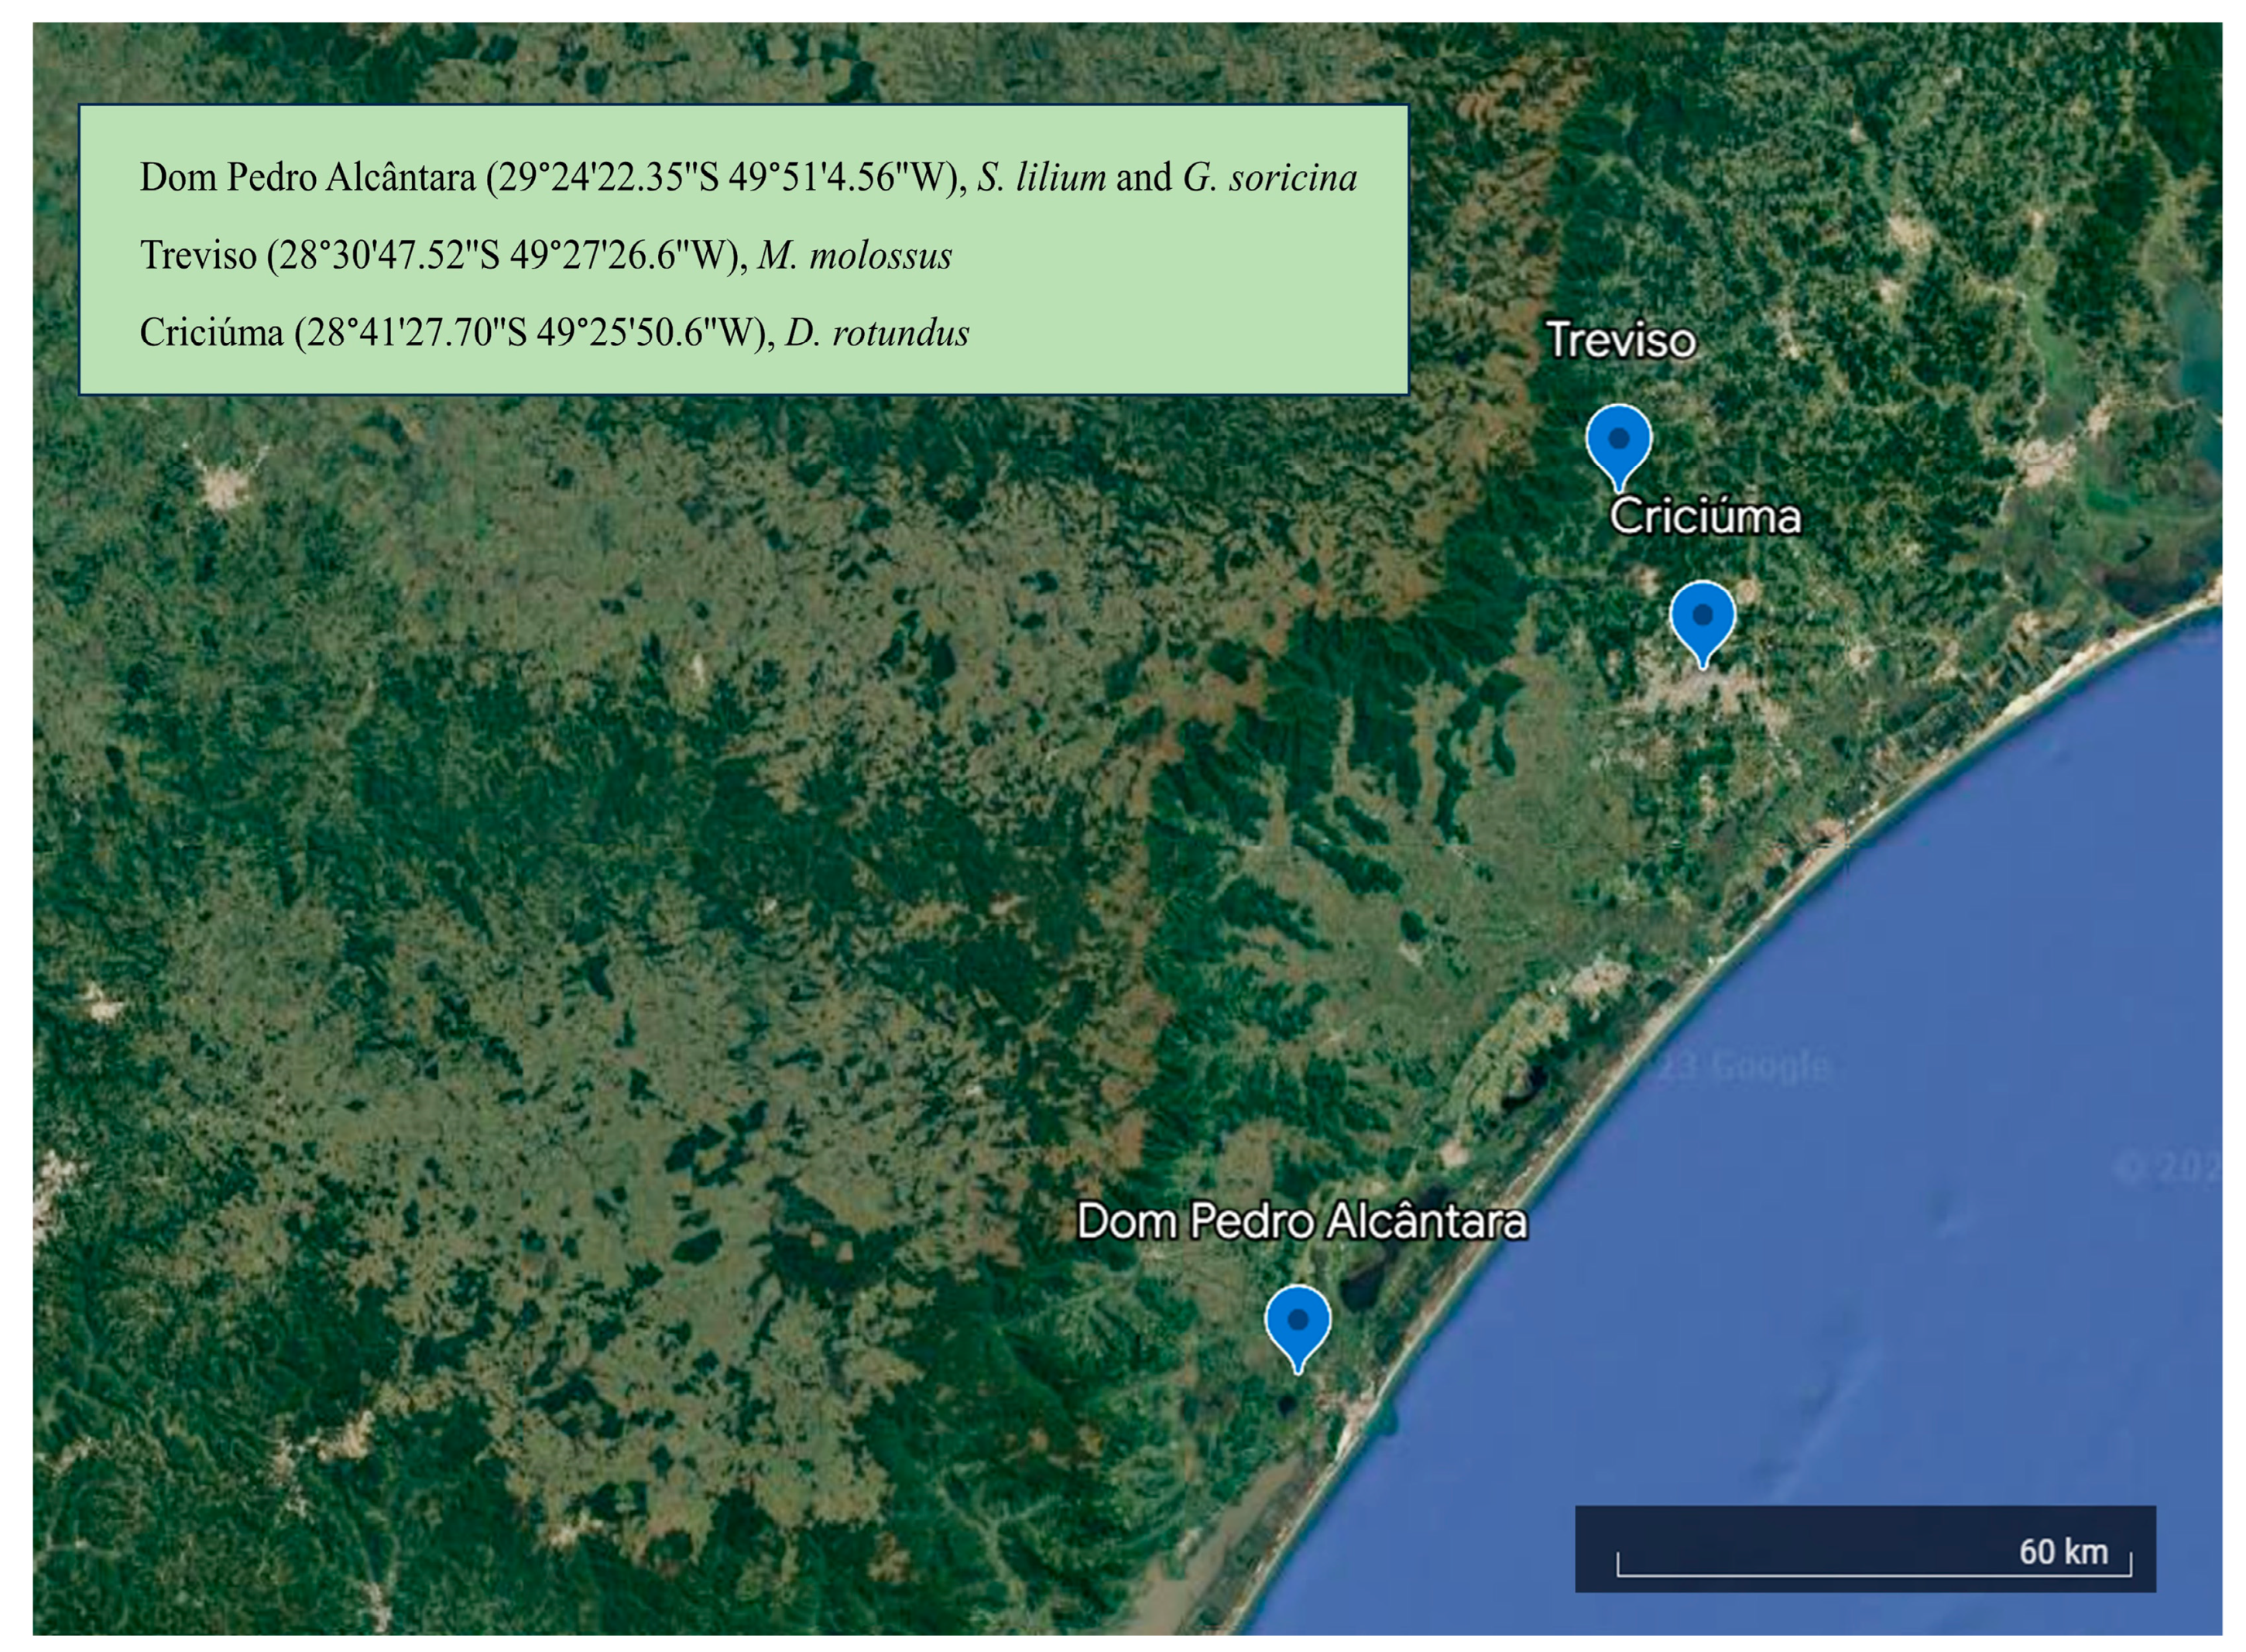Screen dimensions: 2246x1652
Task: Click the blue pin below the Treviso label
Action: click(x=1617, y=440)
